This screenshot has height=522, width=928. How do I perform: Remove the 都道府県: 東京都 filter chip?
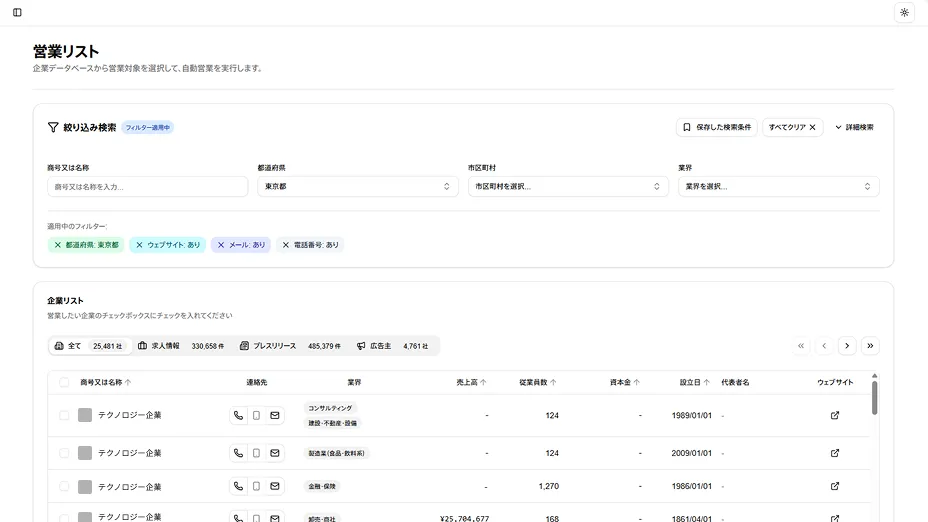tap(57, 245)
